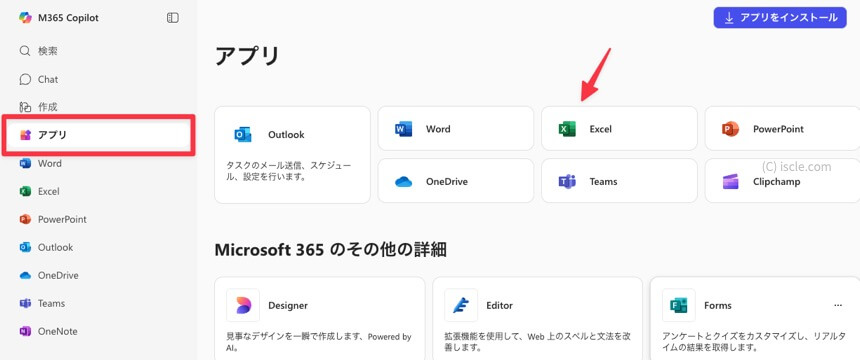Click the OneNote icon in the sidebar
The width and height of the screenshot is (860, 360).
[25, 331]
